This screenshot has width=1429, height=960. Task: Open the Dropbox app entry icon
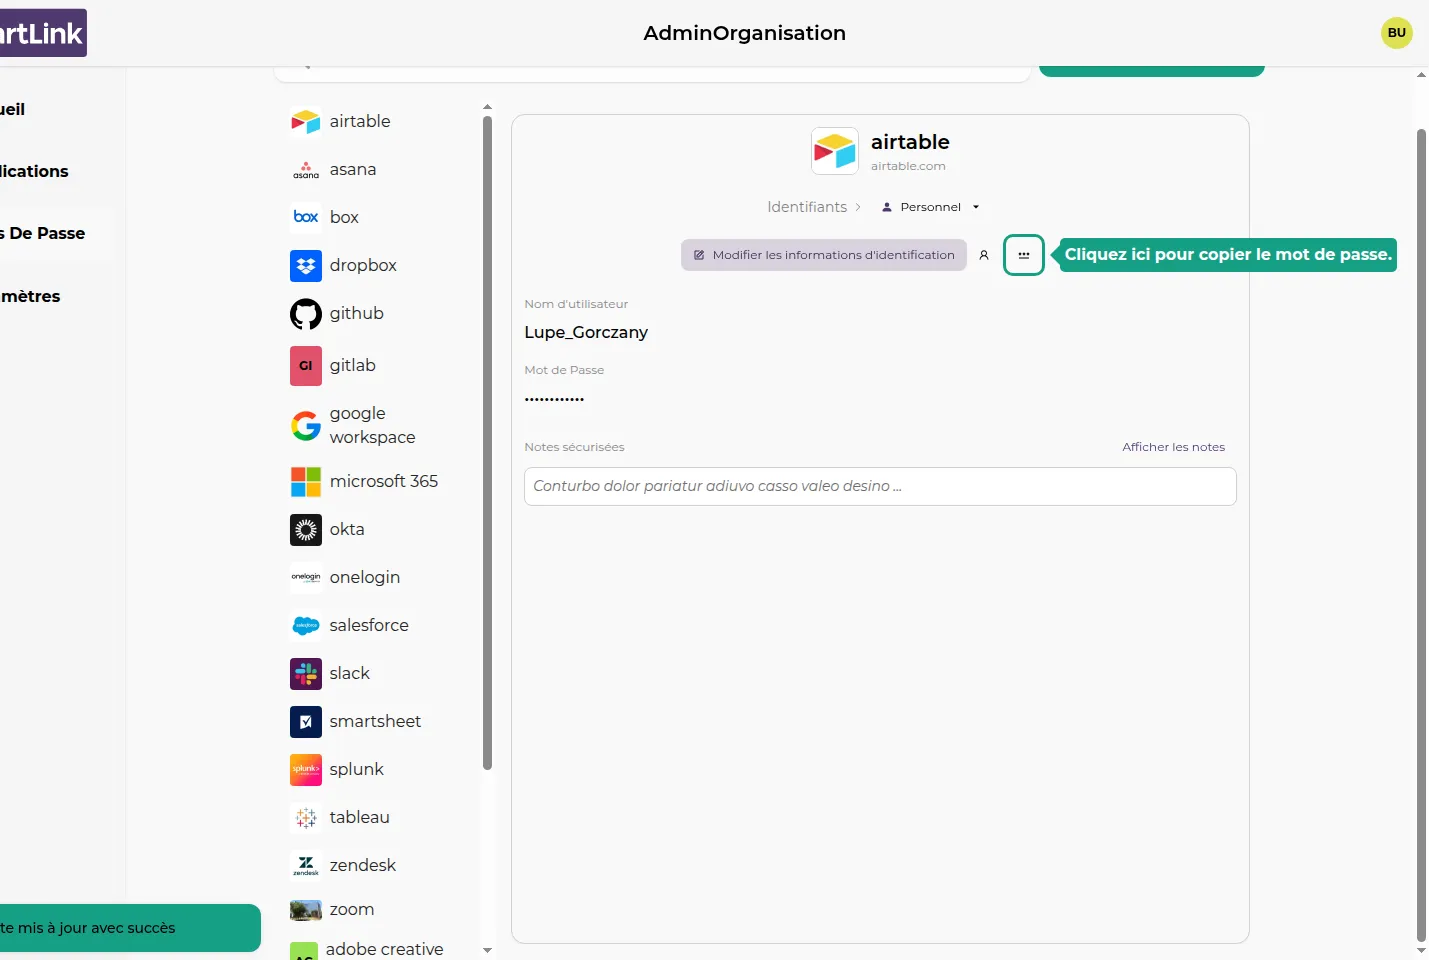pyautogui.click(x=306, y=266)
